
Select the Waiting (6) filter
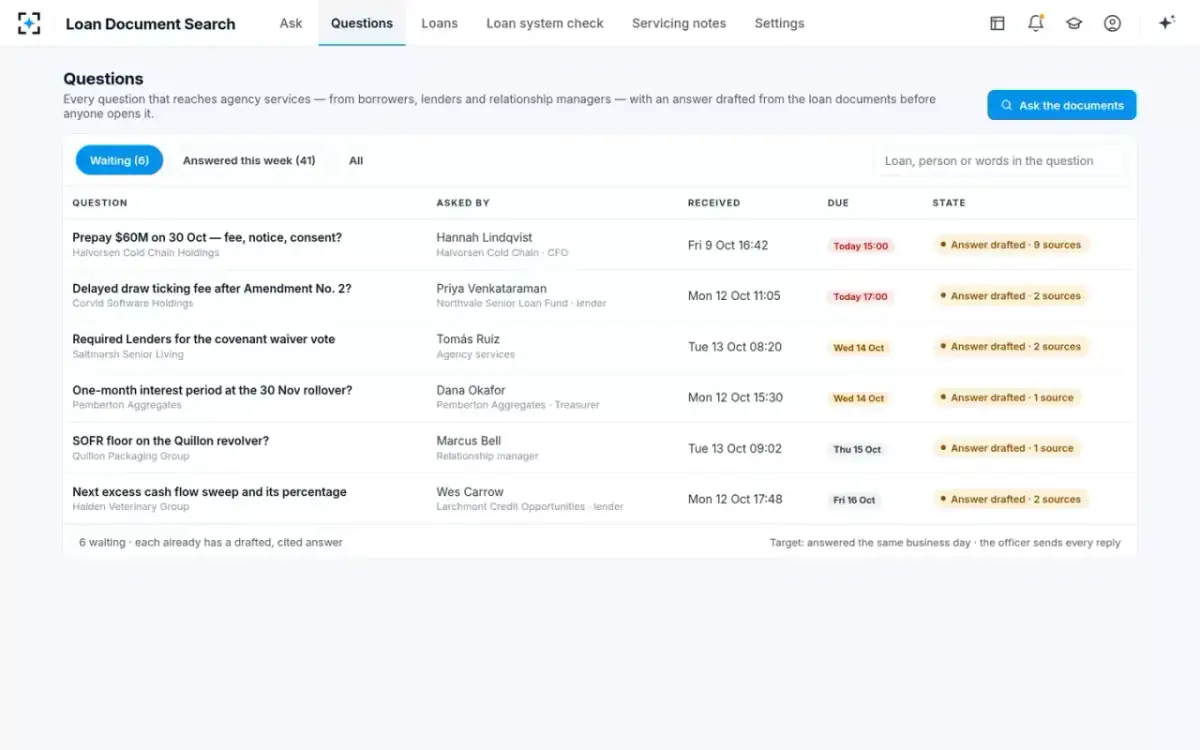click(x=119, y=160)
